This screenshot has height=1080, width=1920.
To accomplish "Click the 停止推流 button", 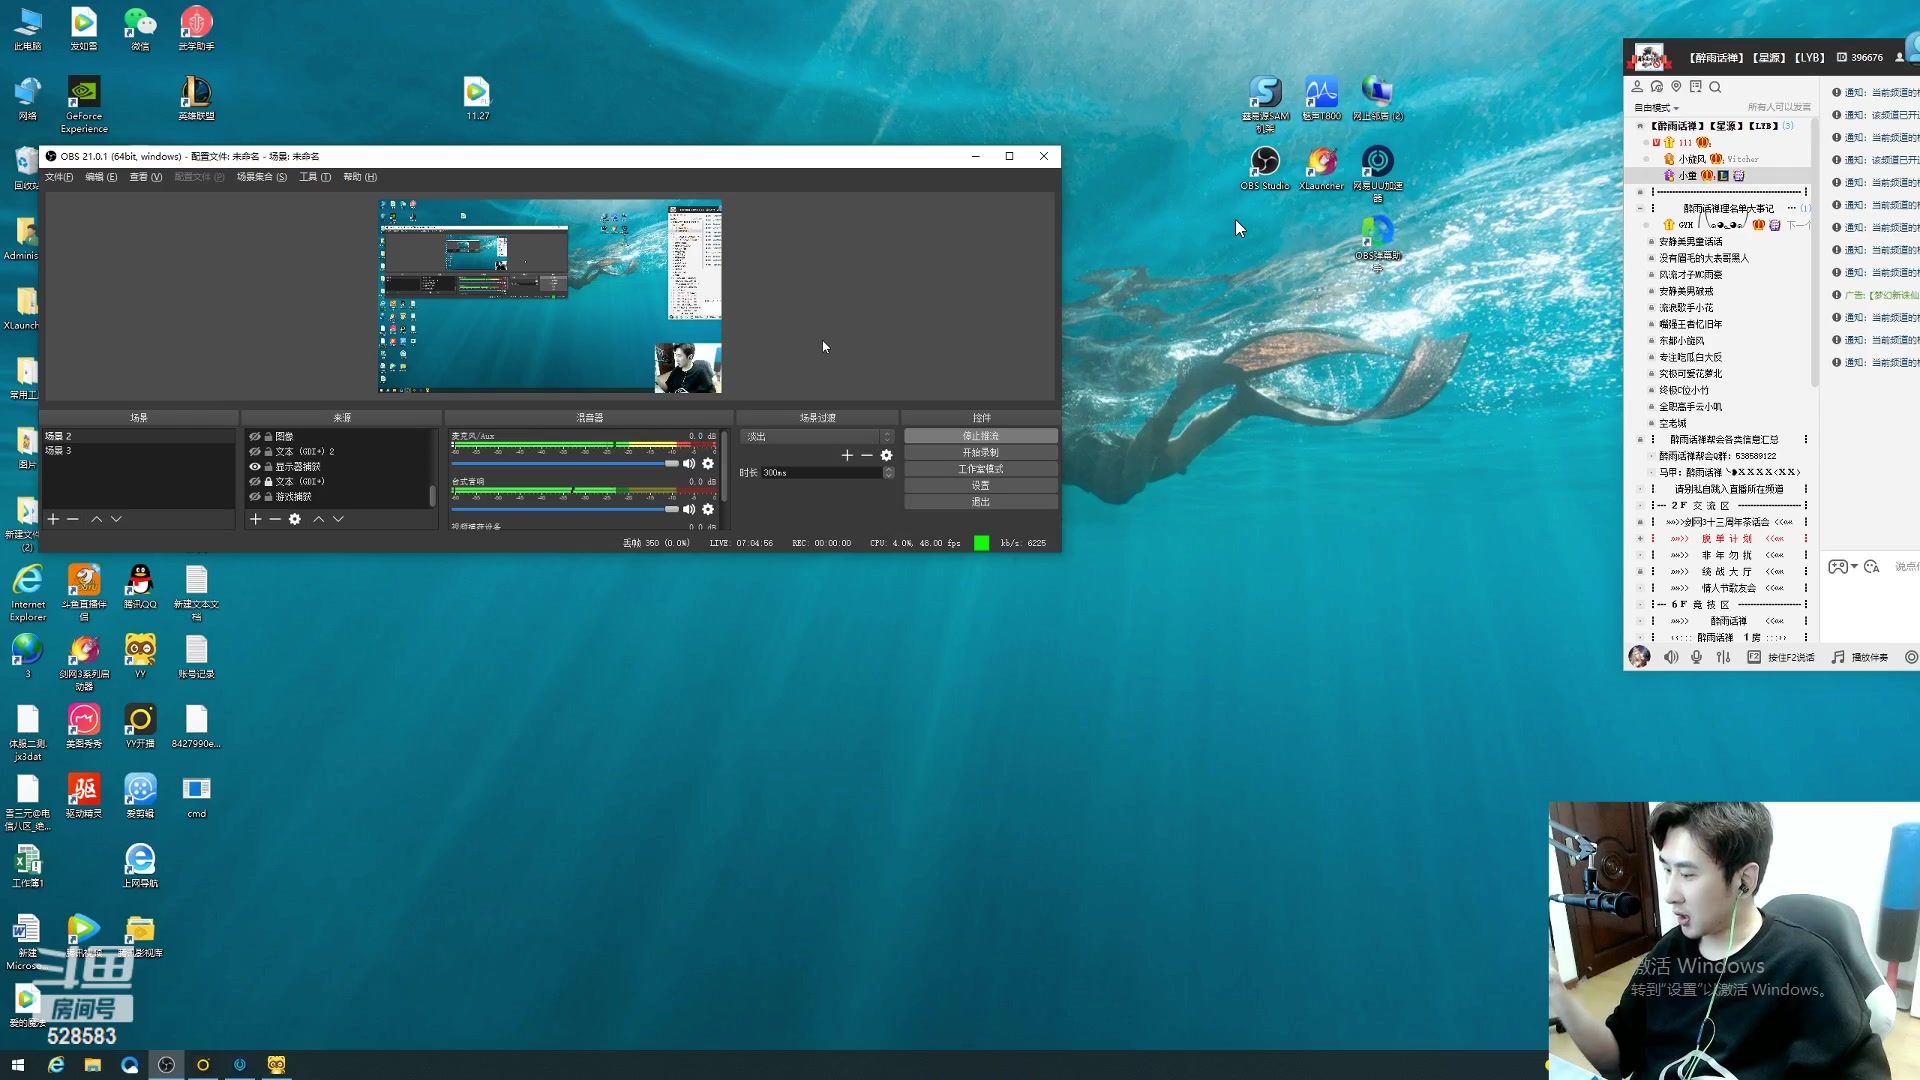I will 980,436.
